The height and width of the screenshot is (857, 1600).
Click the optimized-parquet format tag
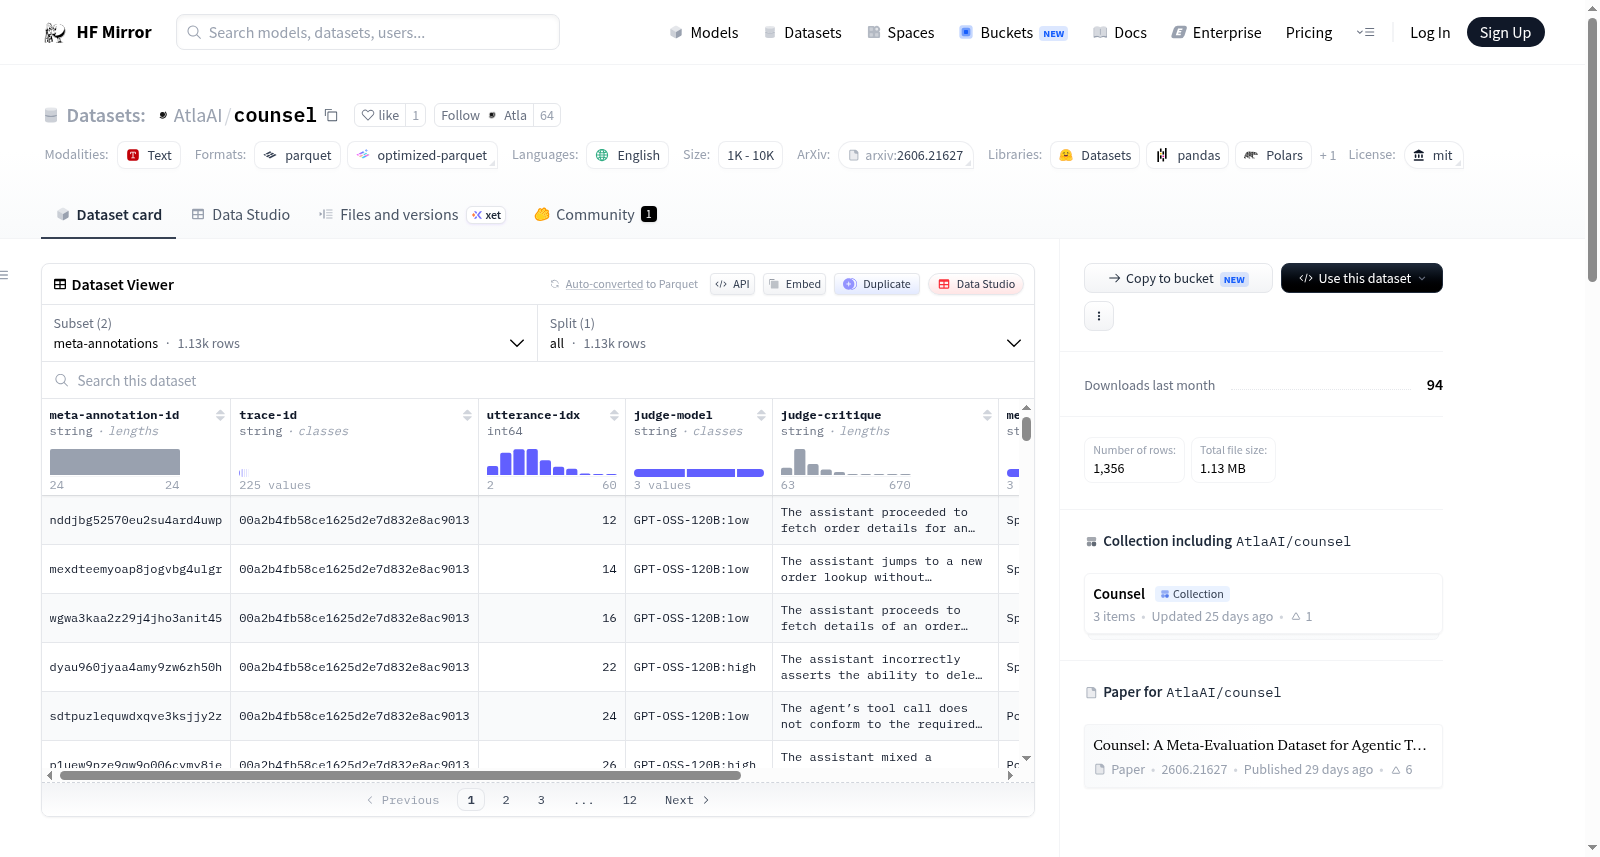pos(422,155)
